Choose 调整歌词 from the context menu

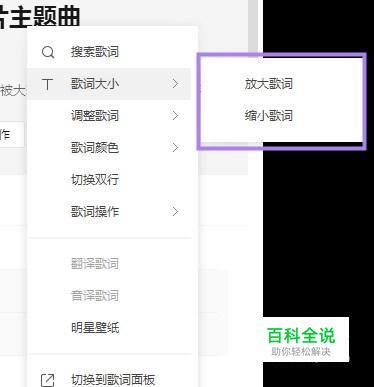click(x=109, y=116)
